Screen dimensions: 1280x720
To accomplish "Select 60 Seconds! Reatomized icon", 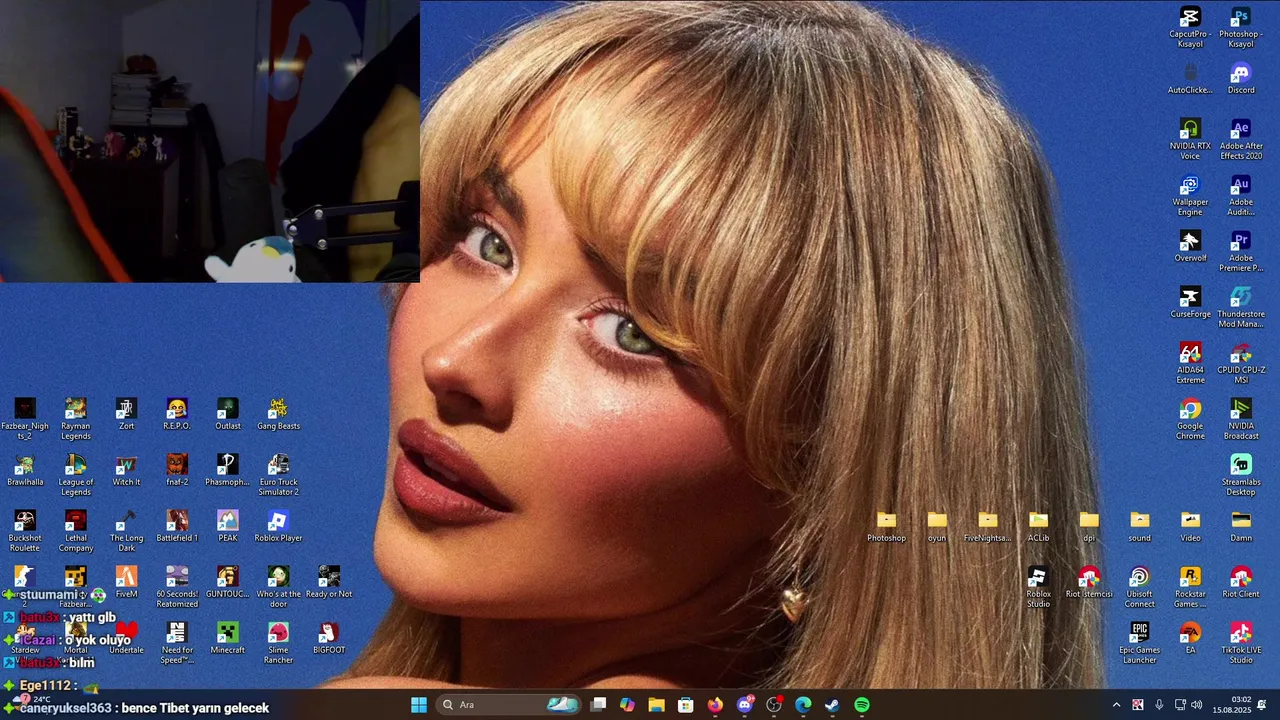I will 177,586.
